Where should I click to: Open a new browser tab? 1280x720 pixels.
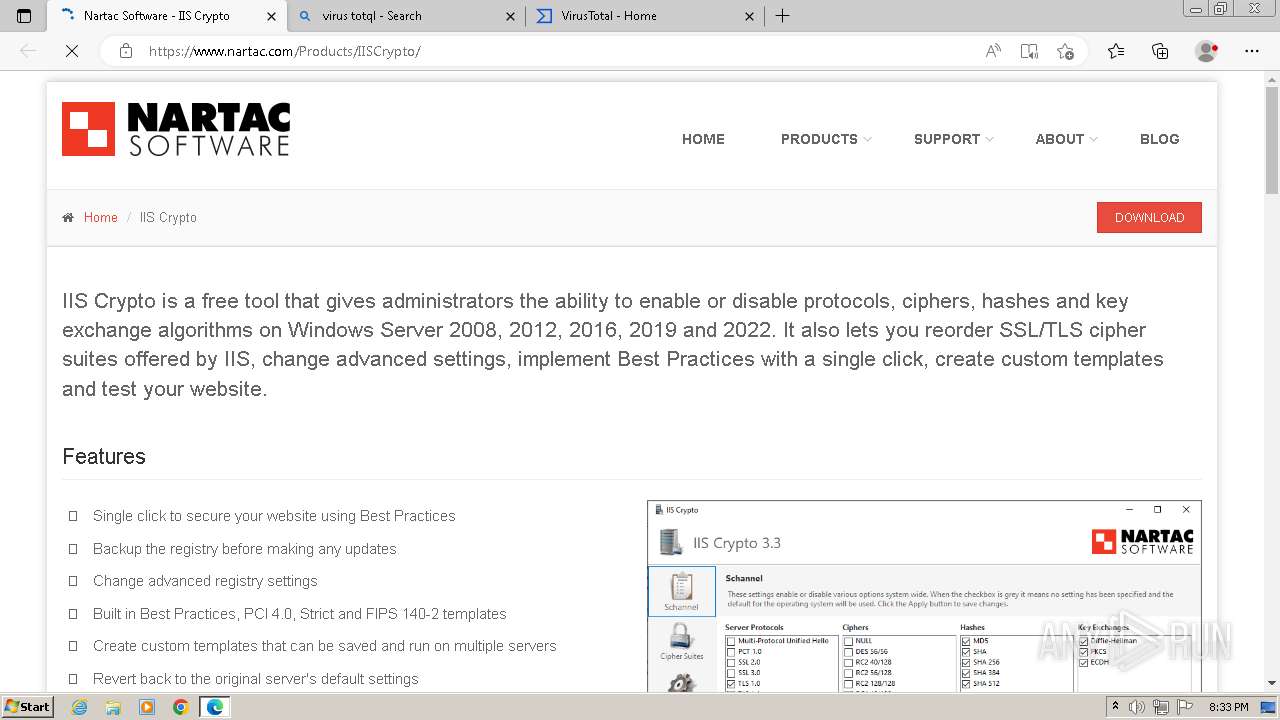783,16
